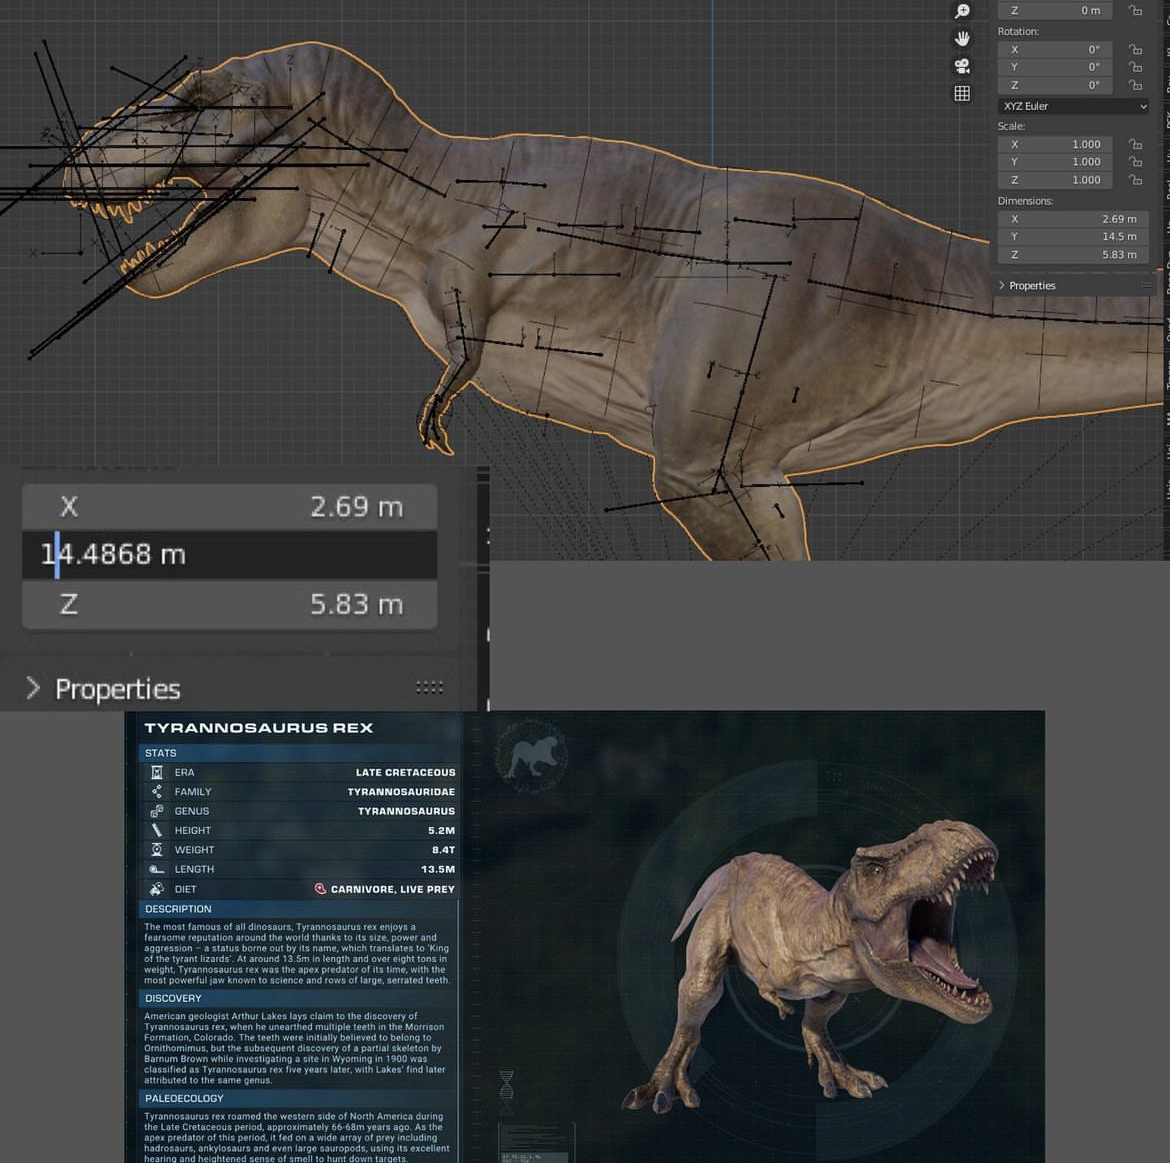The width and height of the screenshot is (1170, 1163).
Task: Click the Rotation: label
Action: [x=1018, y=31]
